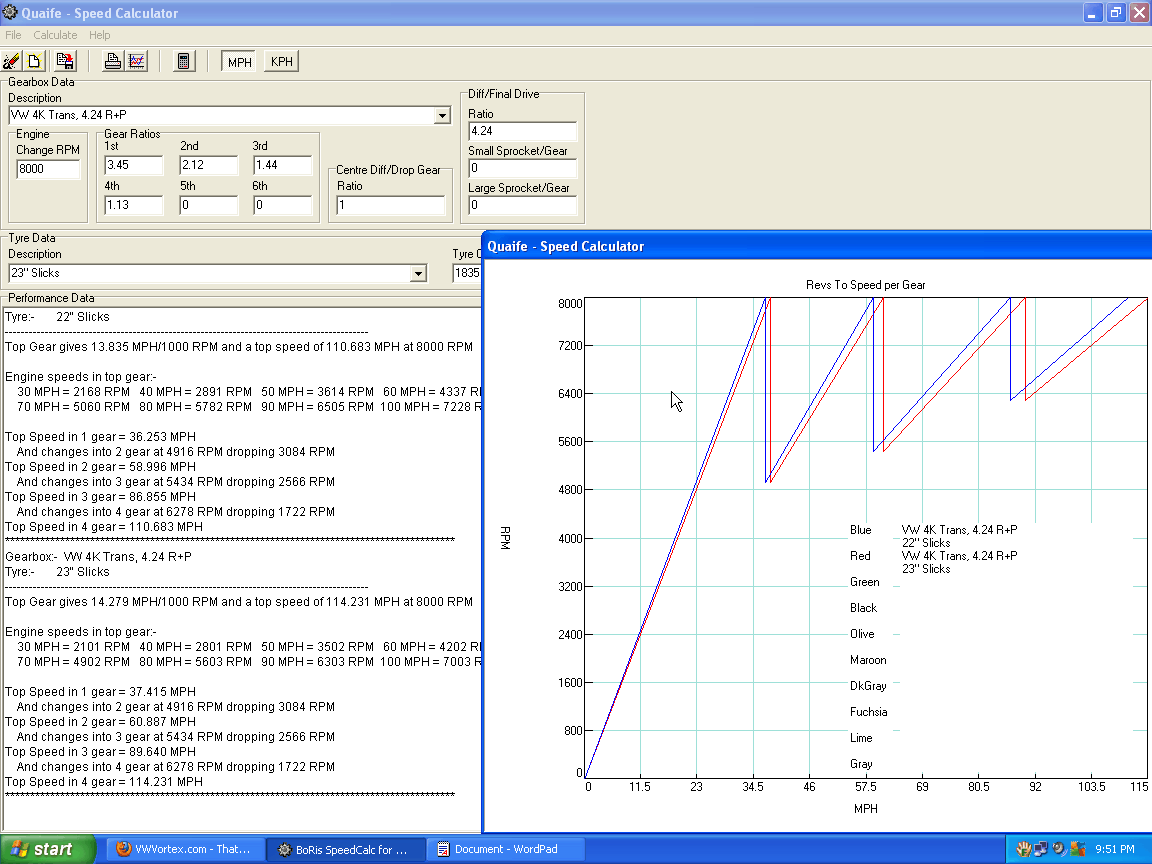Open the Help menu
Screen dimensions: 1152x864
[99, 35]
